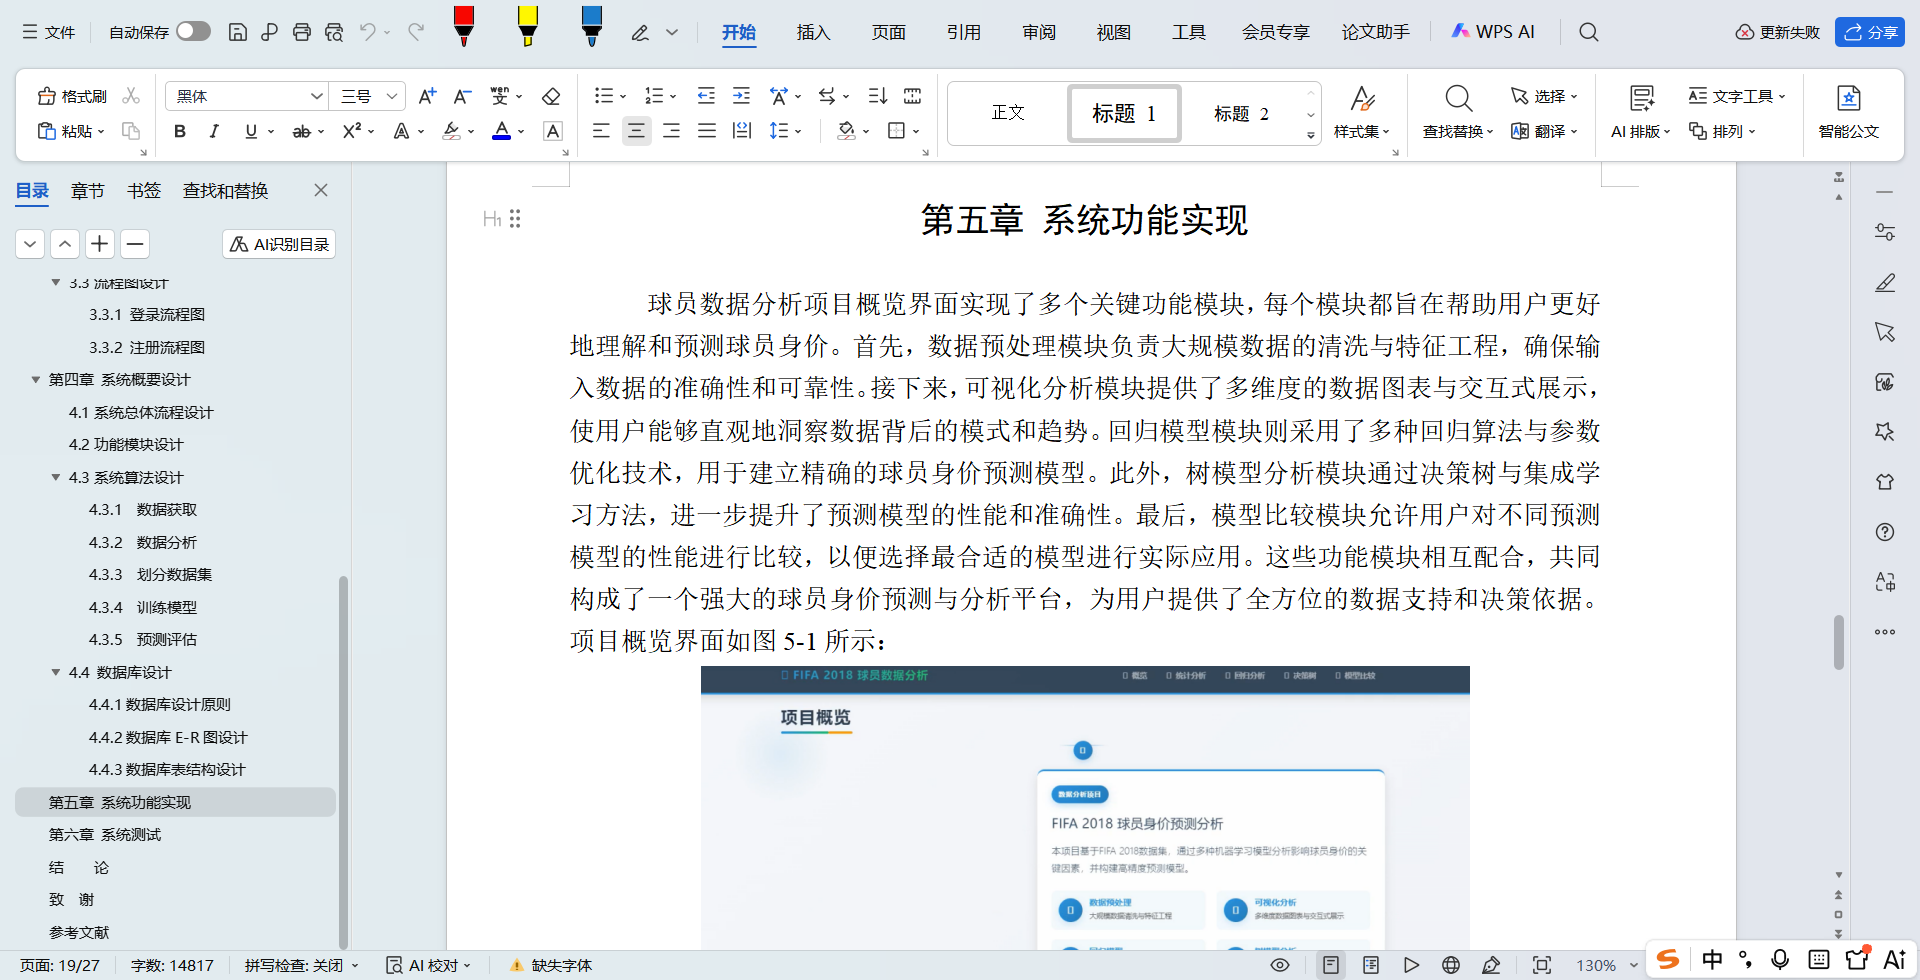
Task: Apply the 标题 2 style
Action: pyautogui.click(x=1241, y=113)
